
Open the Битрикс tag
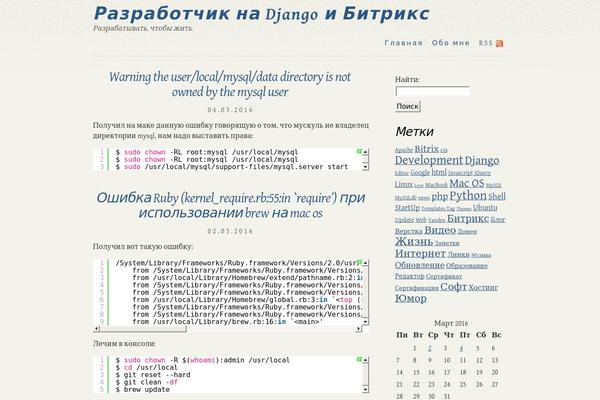(x=468, y=219)
